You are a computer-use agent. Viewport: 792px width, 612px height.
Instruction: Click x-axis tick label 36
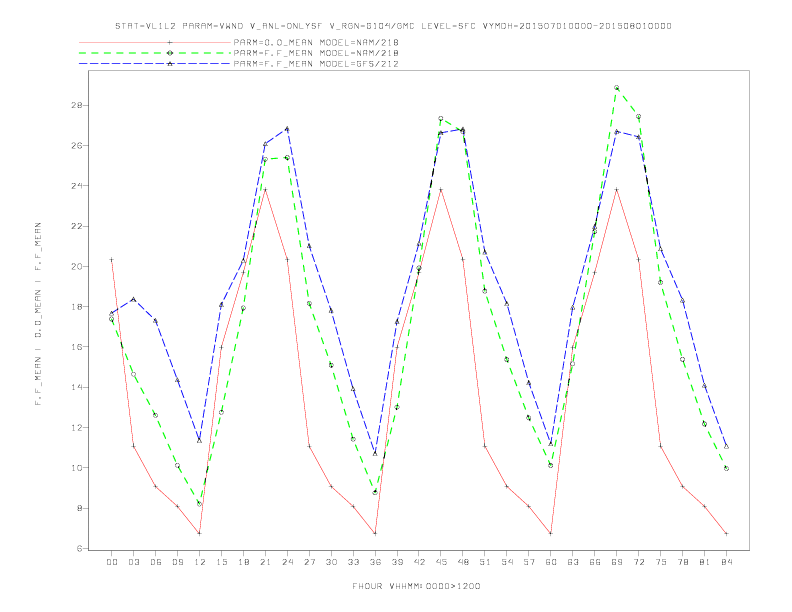[x=375, y=562]
